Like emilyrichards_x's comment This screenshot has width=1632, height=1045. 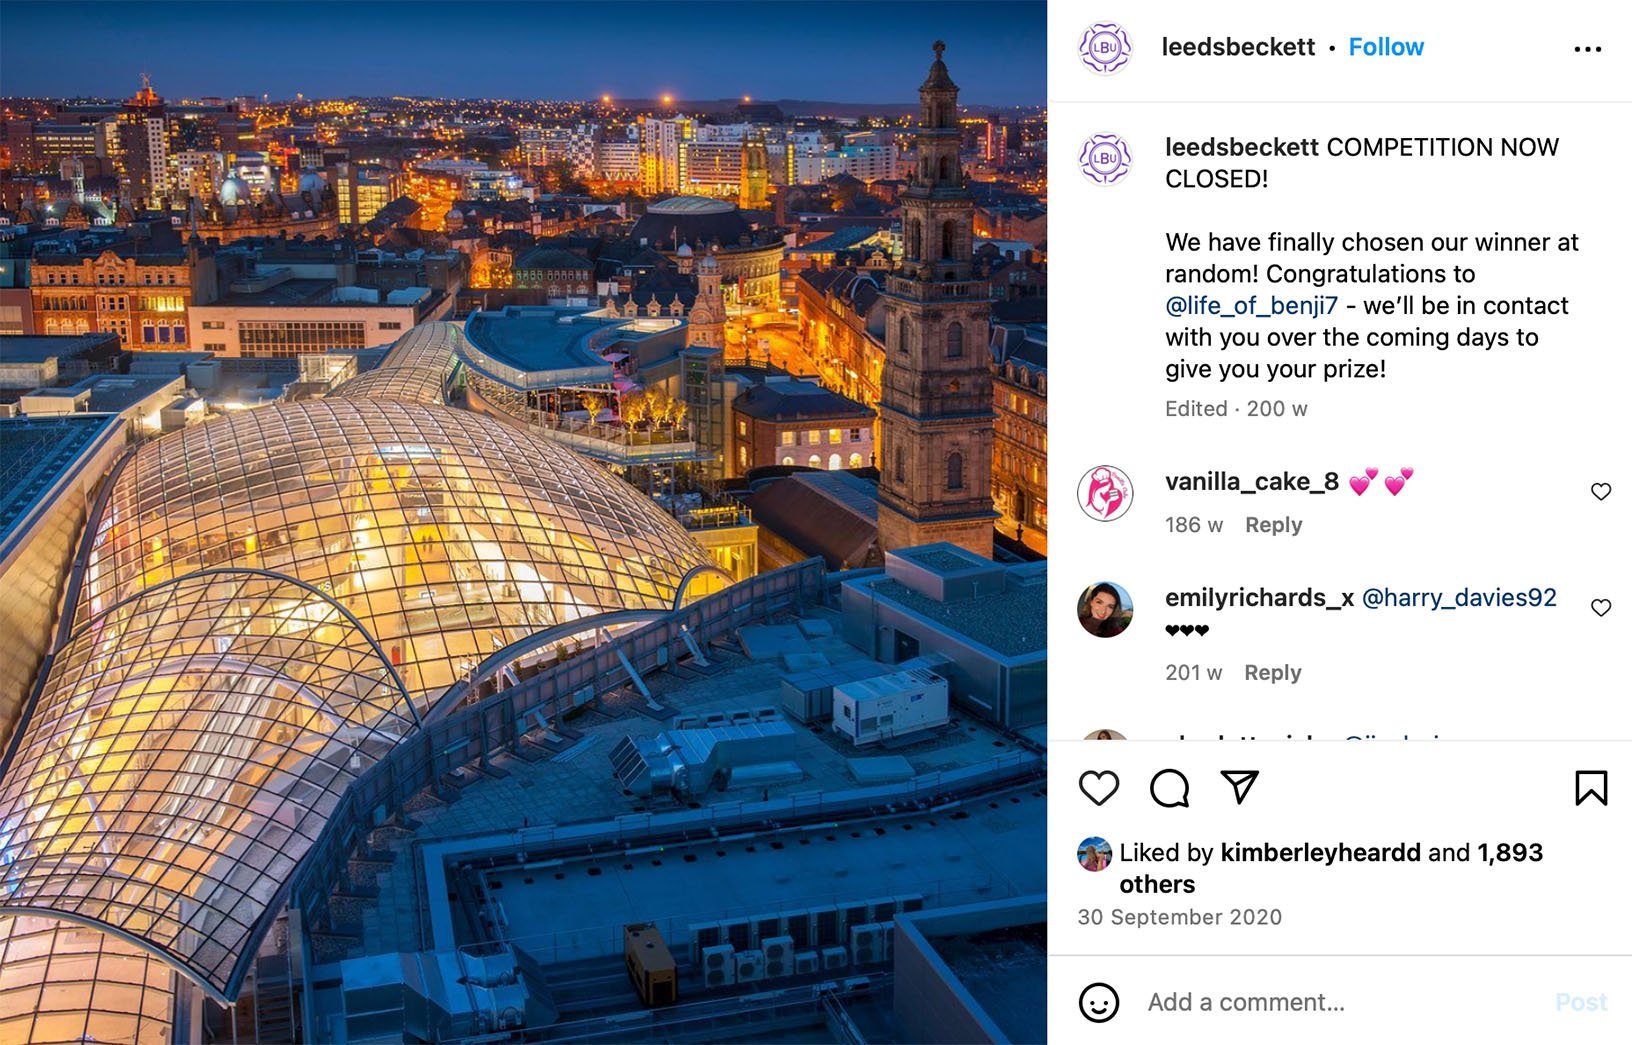[1600, 607]
